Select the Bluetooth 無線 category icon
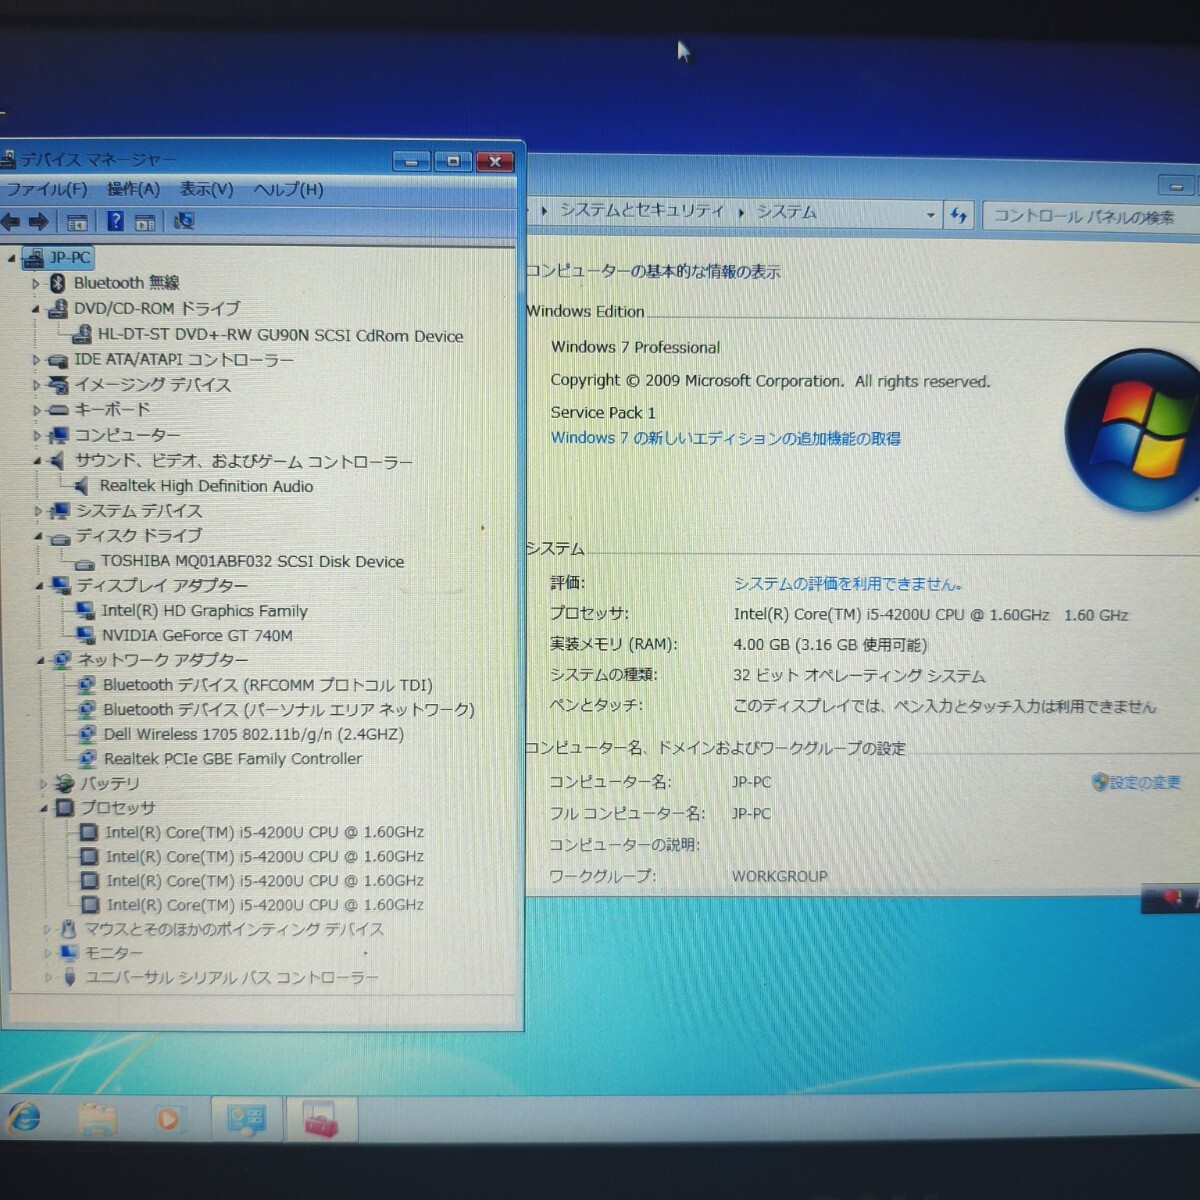Image resolution: width=1200 pixels, height=1200 pixels. tap(58, 283)
